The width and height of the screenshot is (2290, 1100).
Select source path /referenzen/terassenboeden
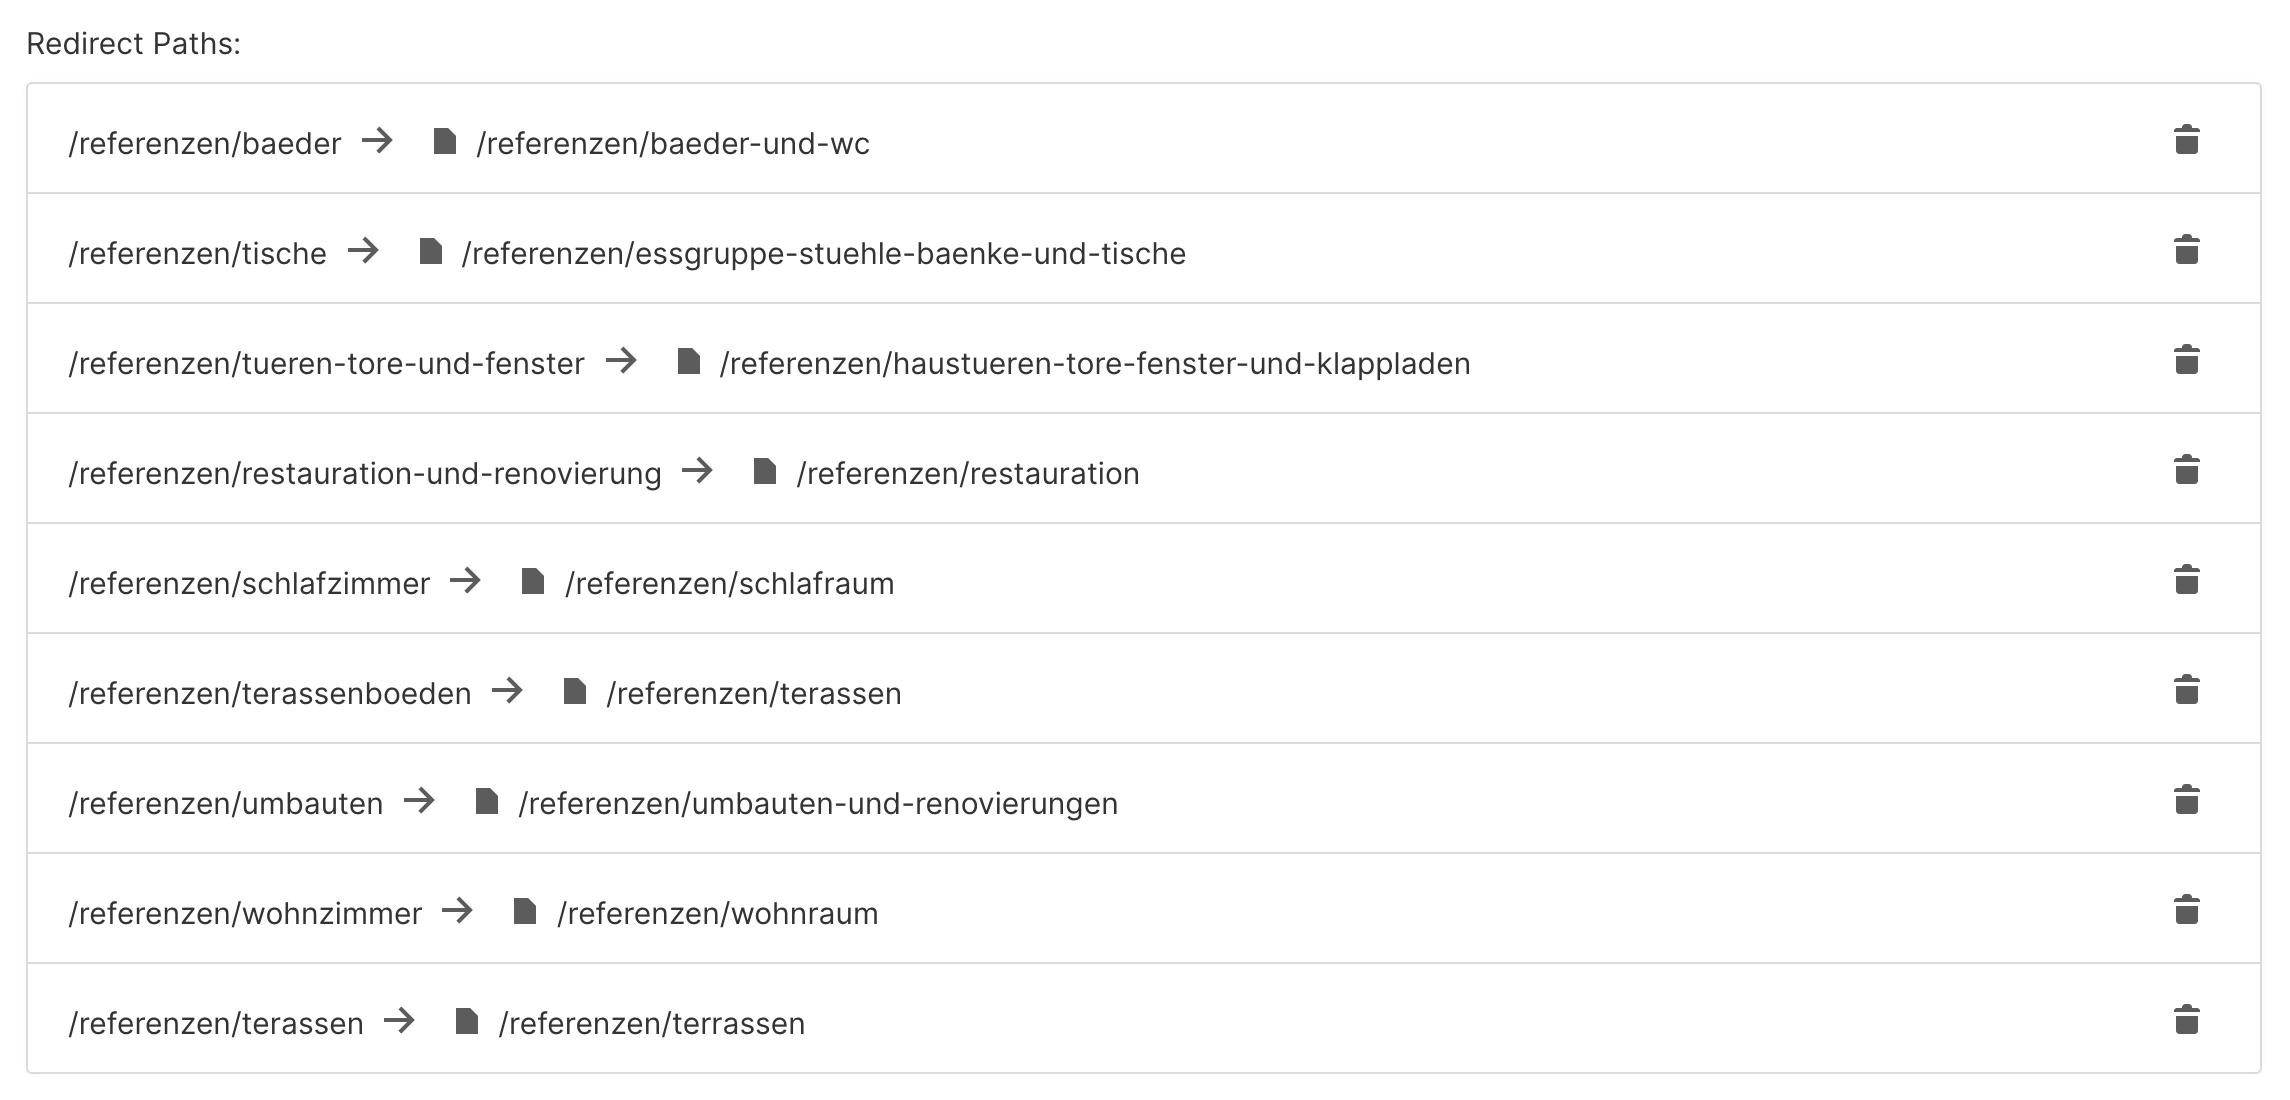click(x=269, y=694)
